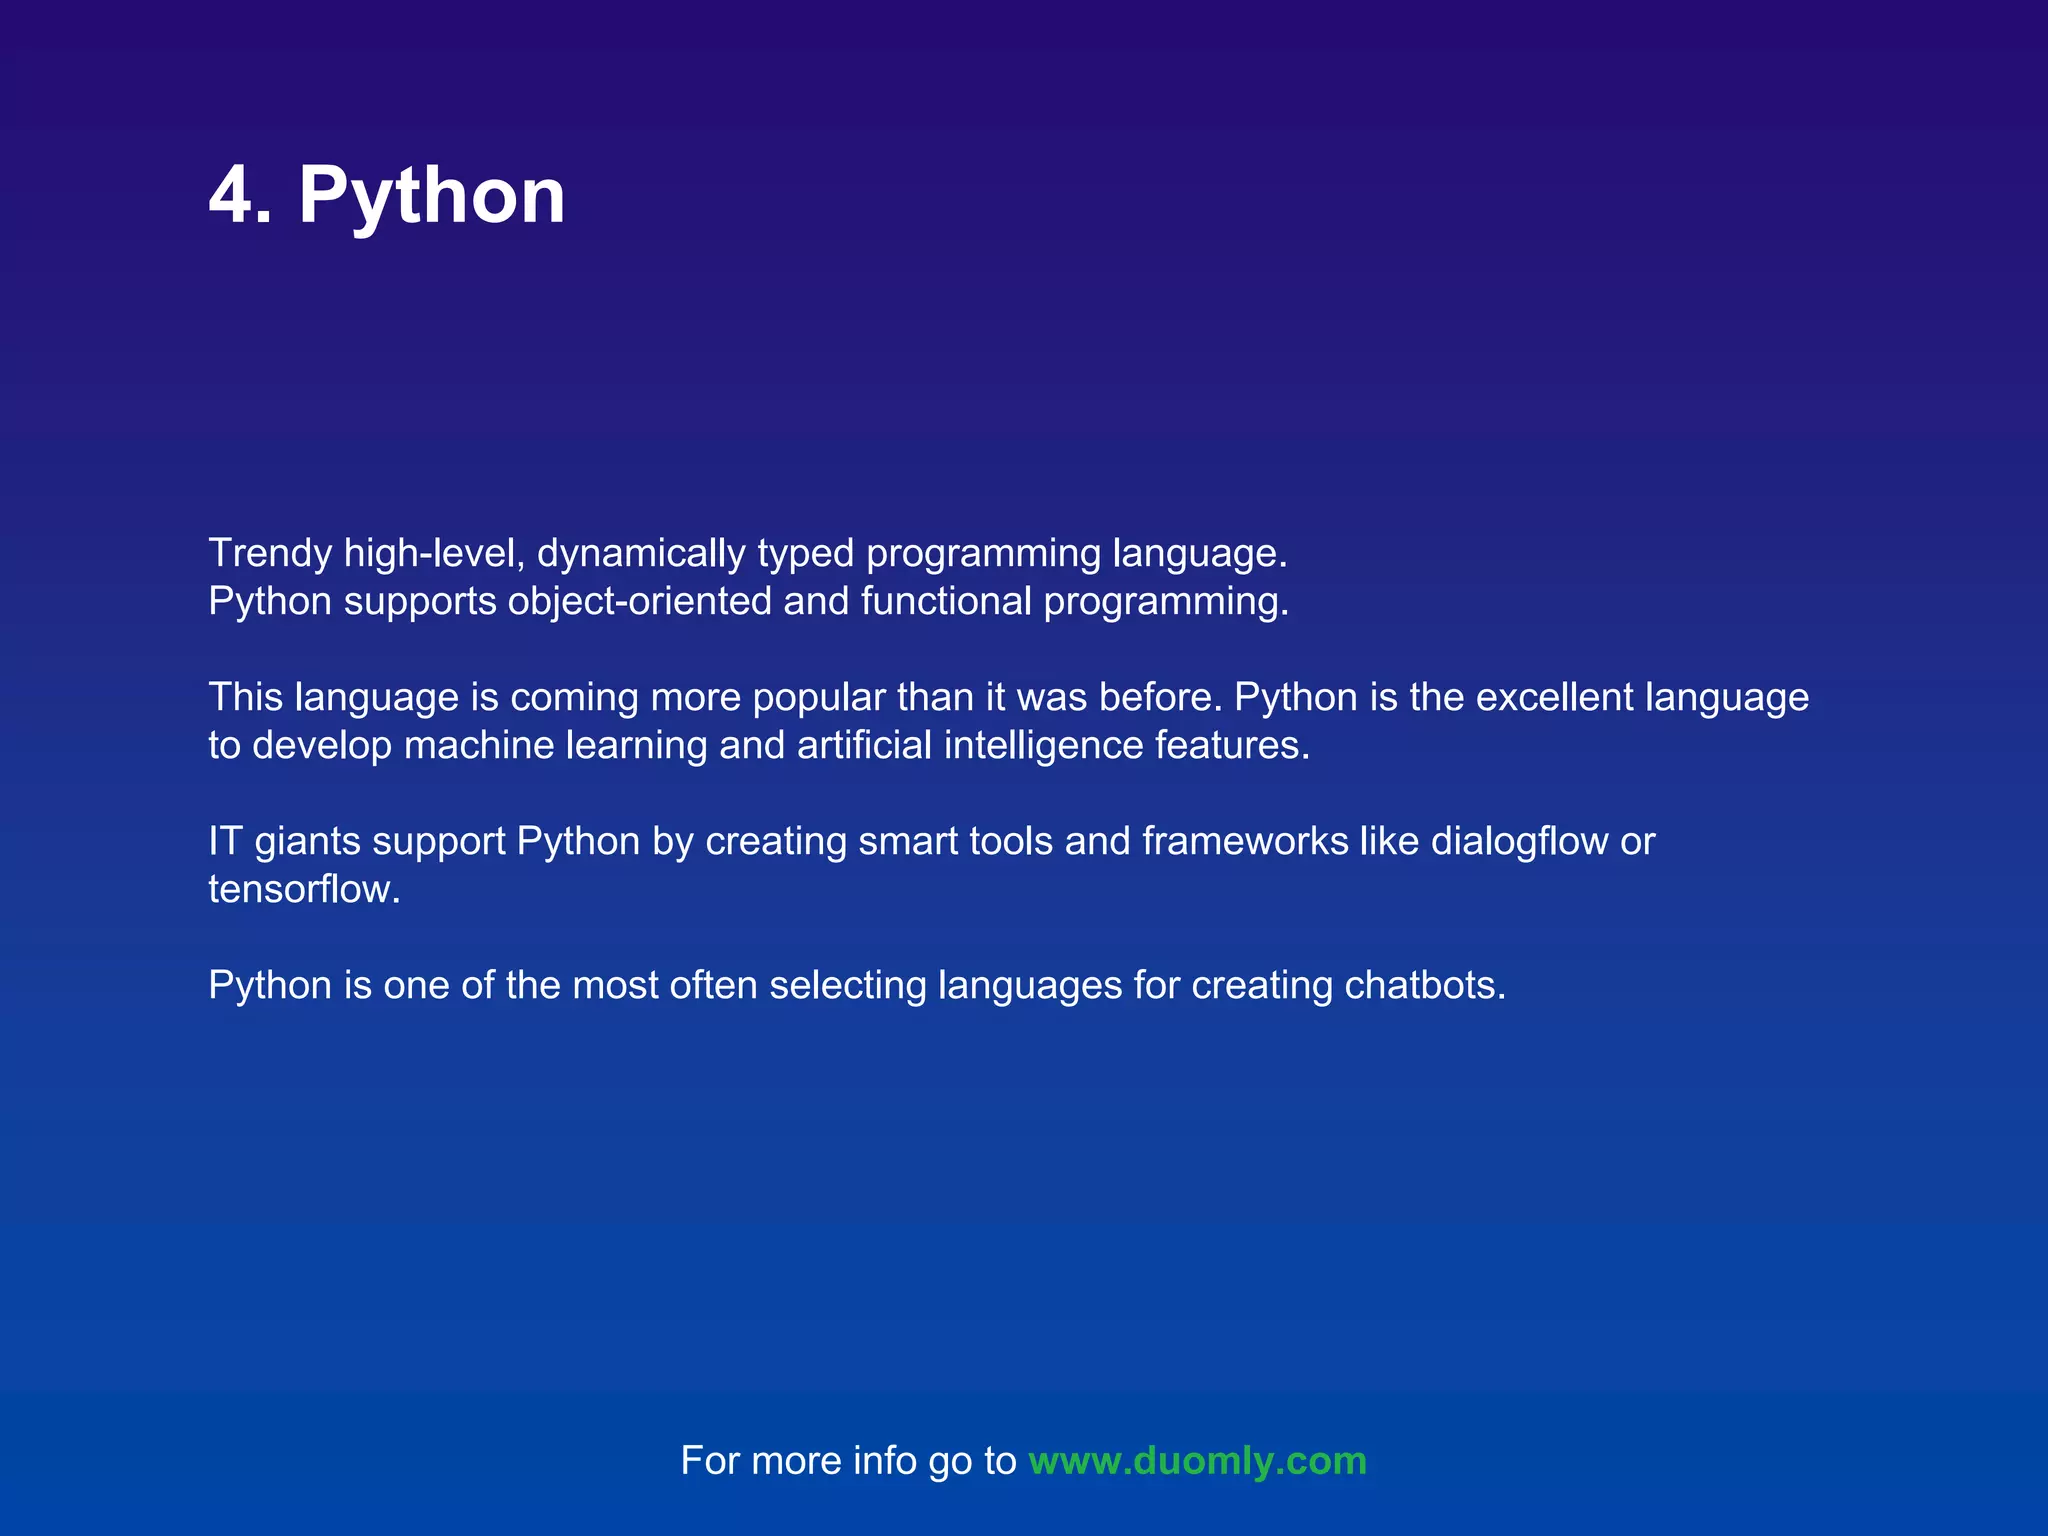
Task: Click the word 'tensorflow.'
Action: [304, 889]
